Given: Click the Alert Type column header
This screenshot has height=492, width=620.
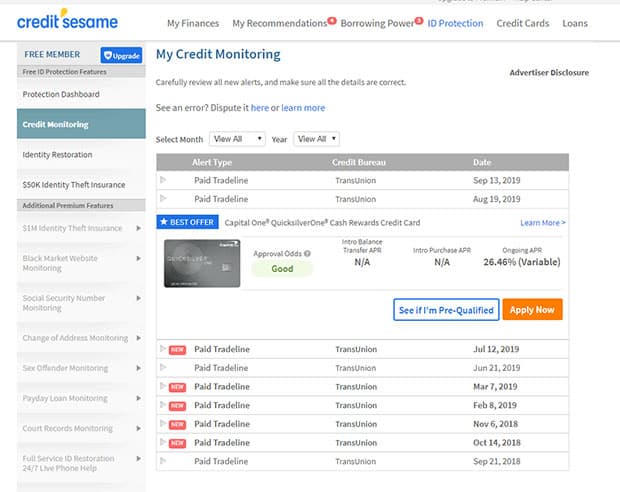Looking at the screenshot, I should click(212, 163).
